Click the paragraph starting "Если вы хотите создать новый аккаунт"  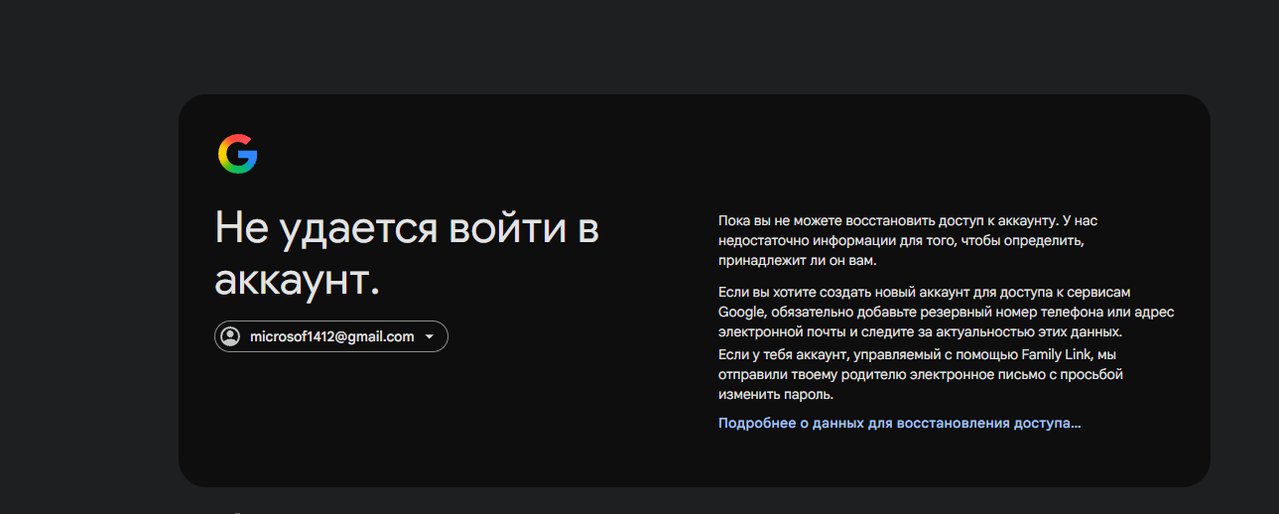click(x=946, y=312)
